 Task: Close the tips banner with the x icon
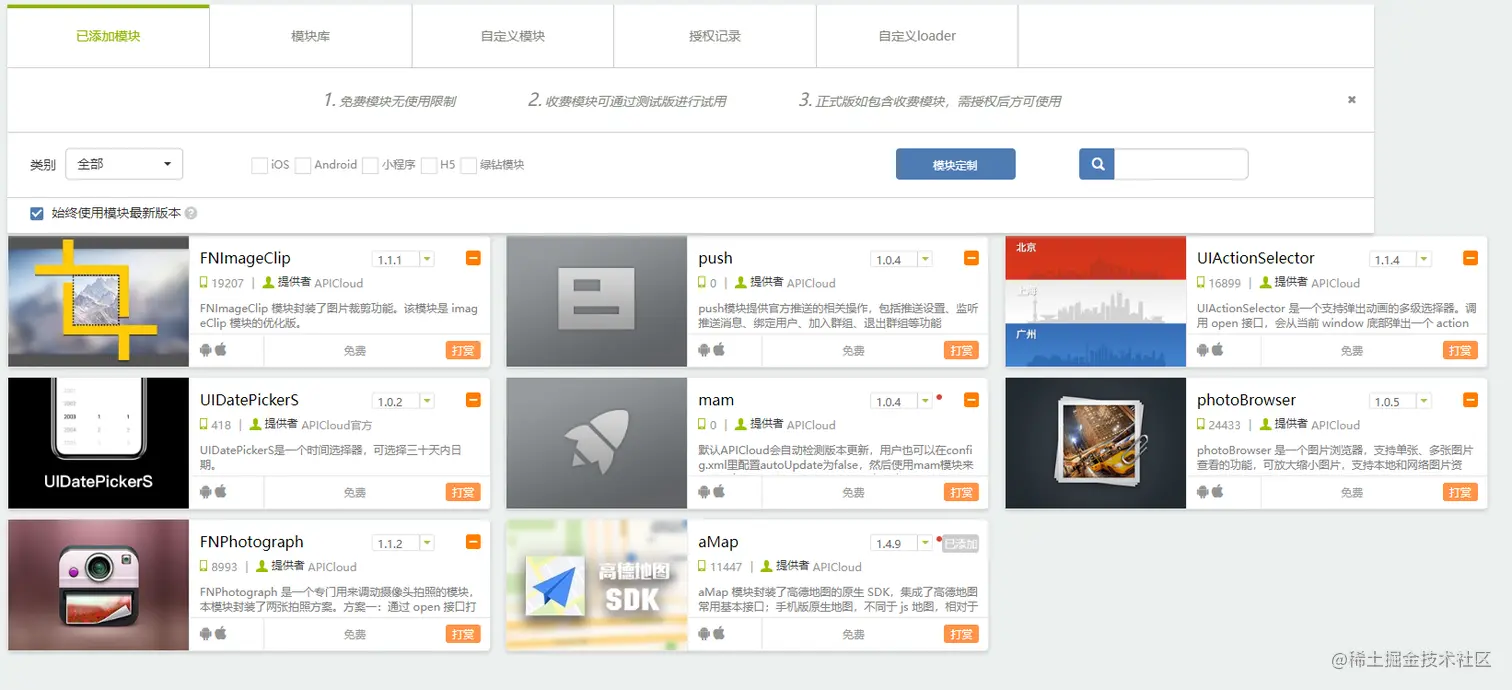click(x=1352, y=100)
